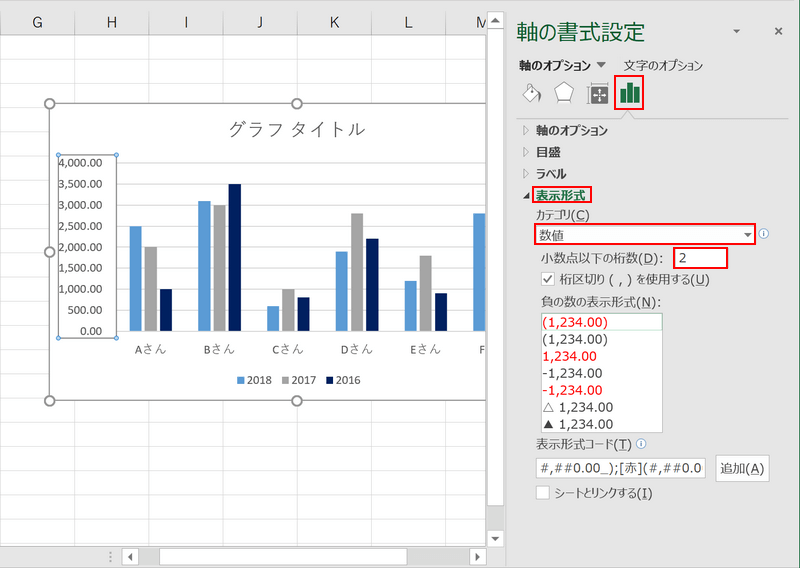Screen dimensions: 800x568
Task: Click the 小数点以下の桁数 input field
Action: click(699, 258)
